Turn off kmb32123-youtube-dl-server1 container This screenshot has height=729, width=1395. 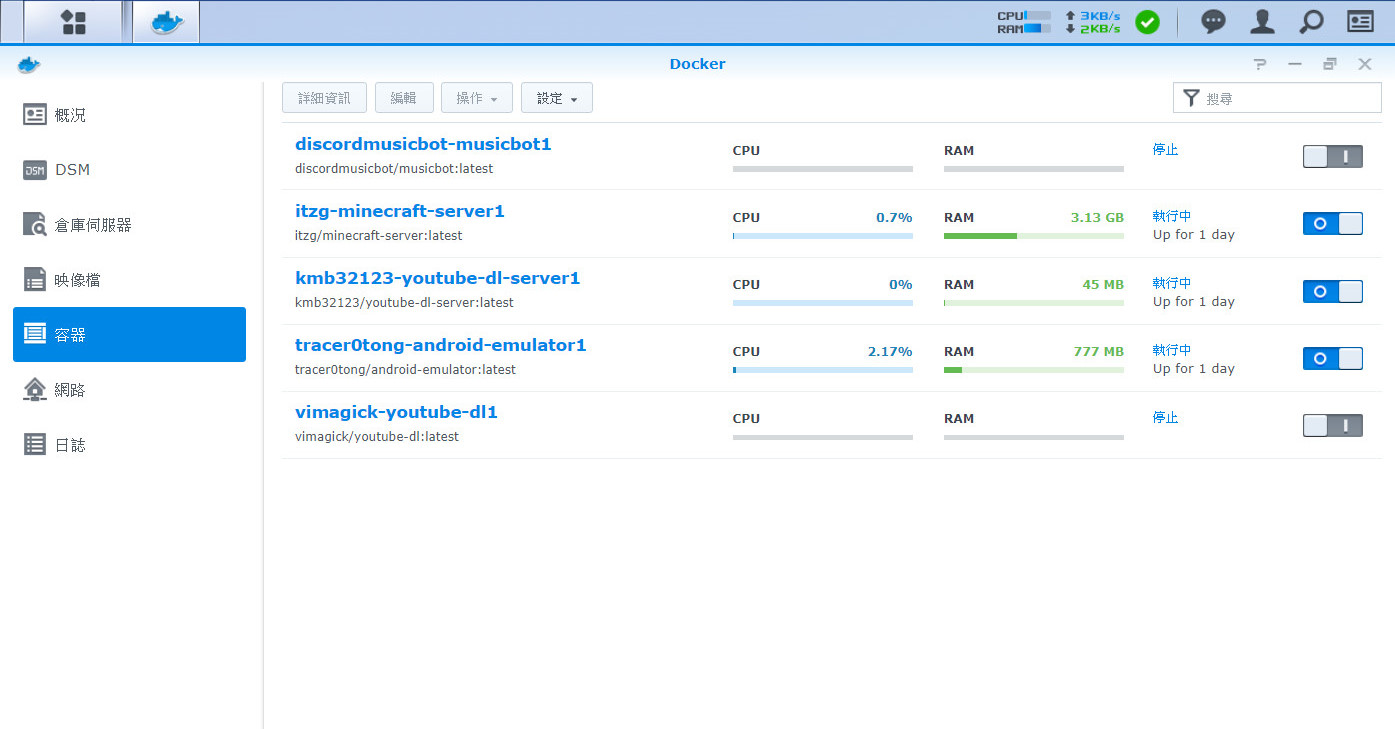(1333, 291)
